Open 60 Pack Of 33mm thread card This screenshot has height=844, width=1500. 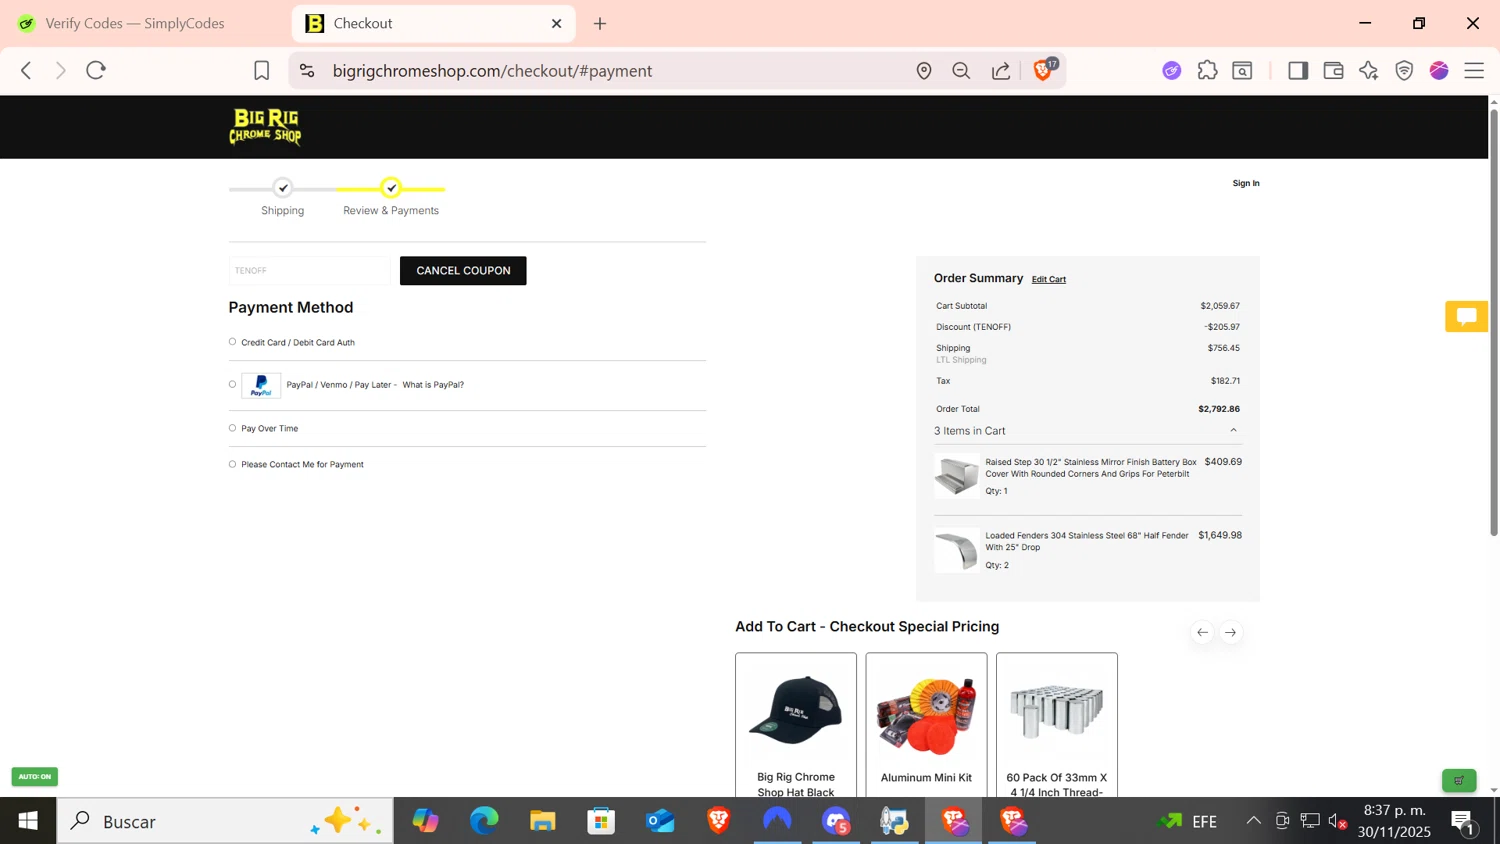(1057, 726)
